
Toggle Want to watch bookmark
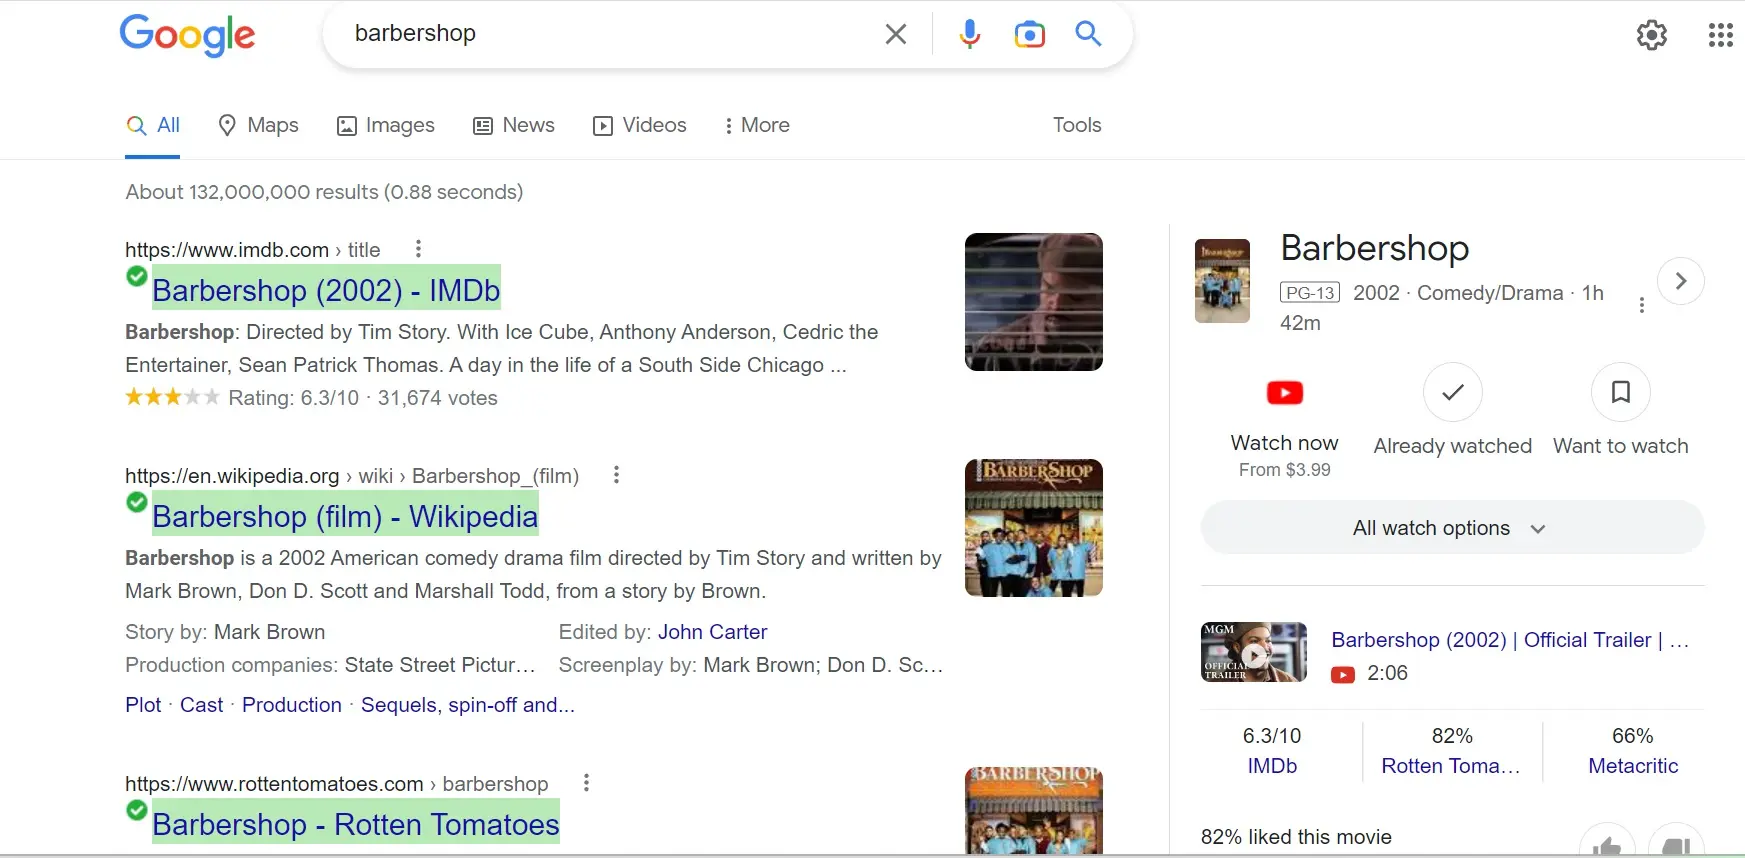pos(1620,393)
